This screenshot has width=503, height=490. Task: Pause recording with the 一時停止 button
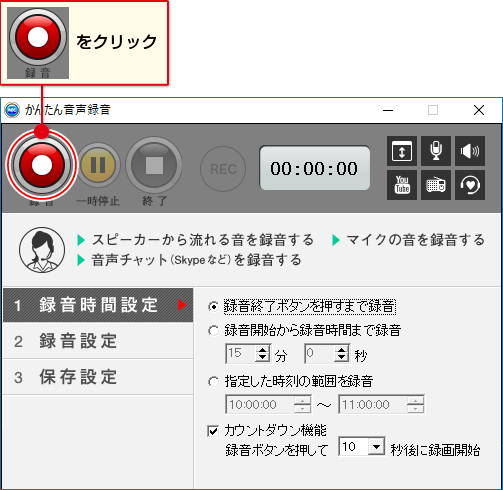[x=98, y=165]
